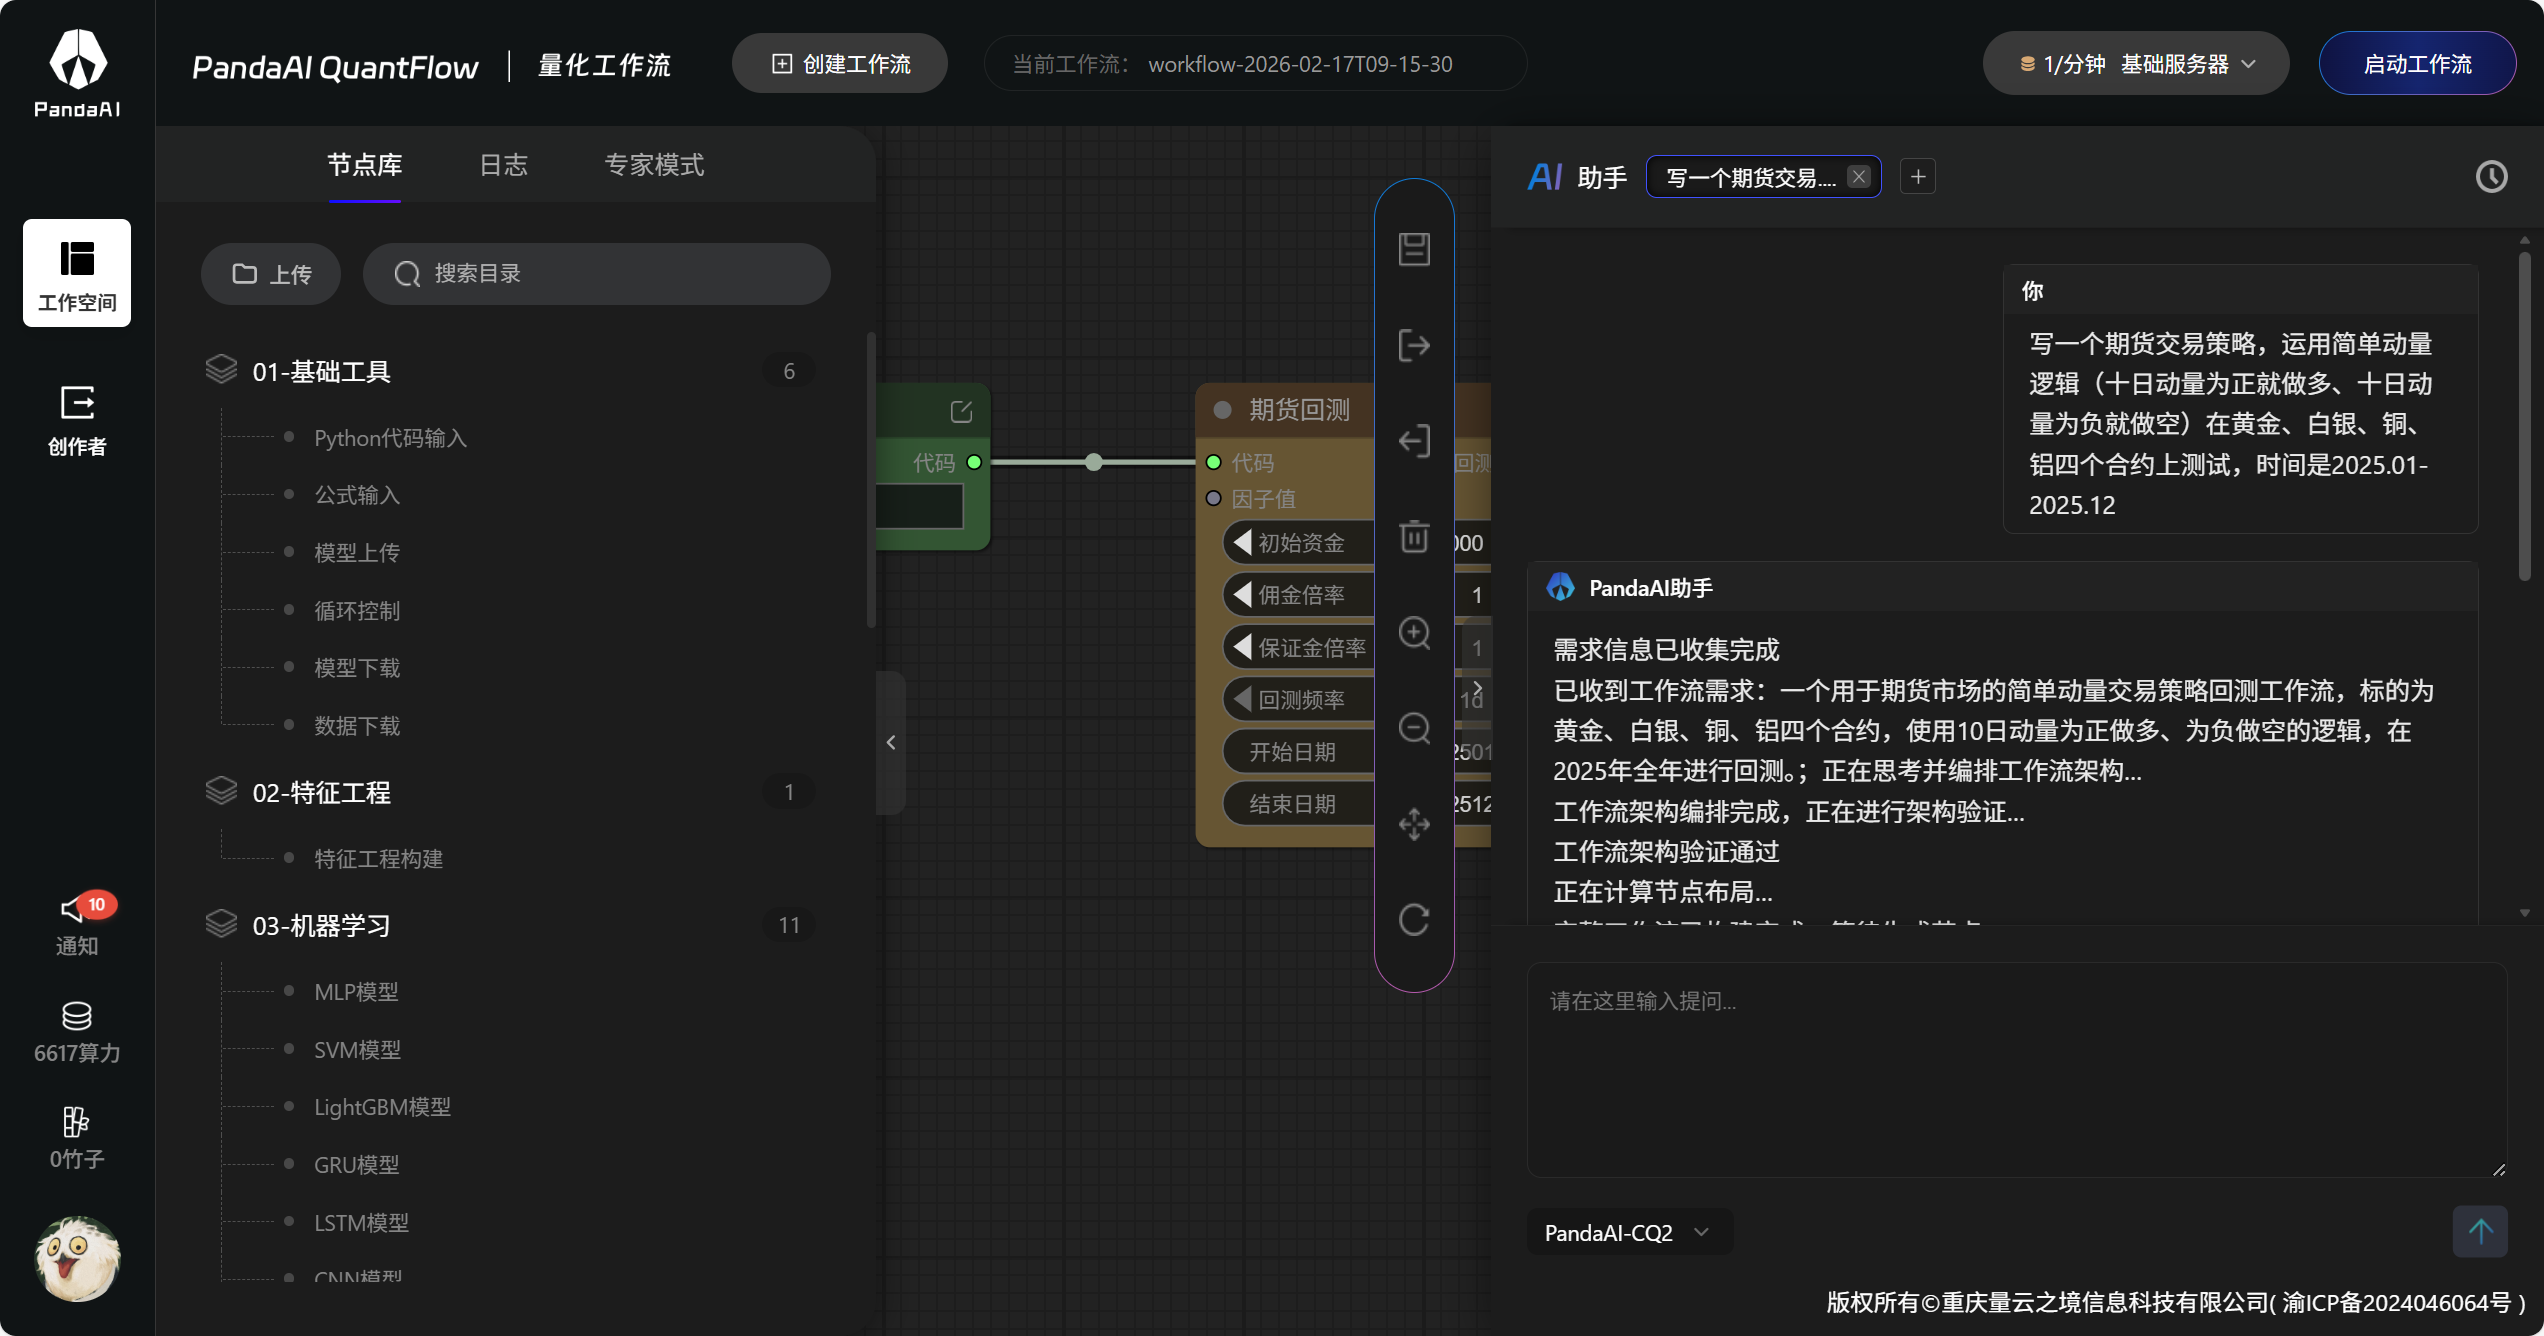Select the 模型下载 node
This screenshot has height=1336, width=2544.
(x=357, y=668)
